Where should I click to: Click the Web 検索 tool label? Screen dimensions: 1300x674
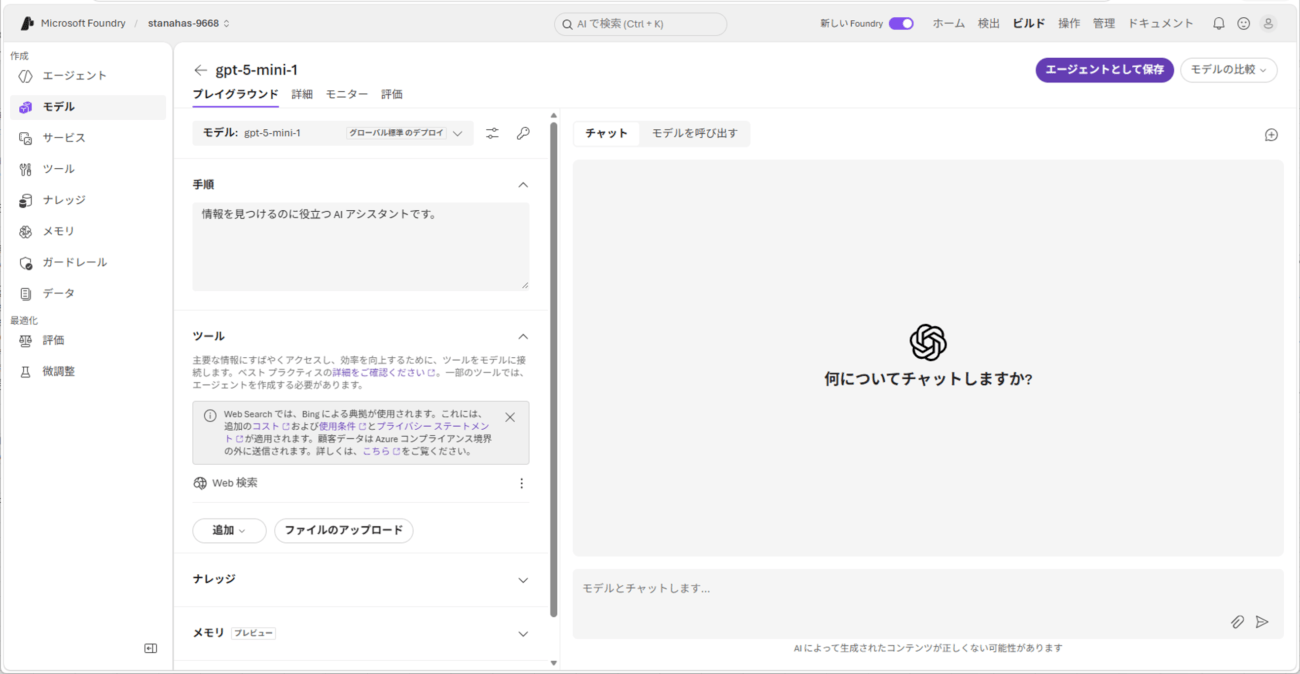(x=235, y=483)
